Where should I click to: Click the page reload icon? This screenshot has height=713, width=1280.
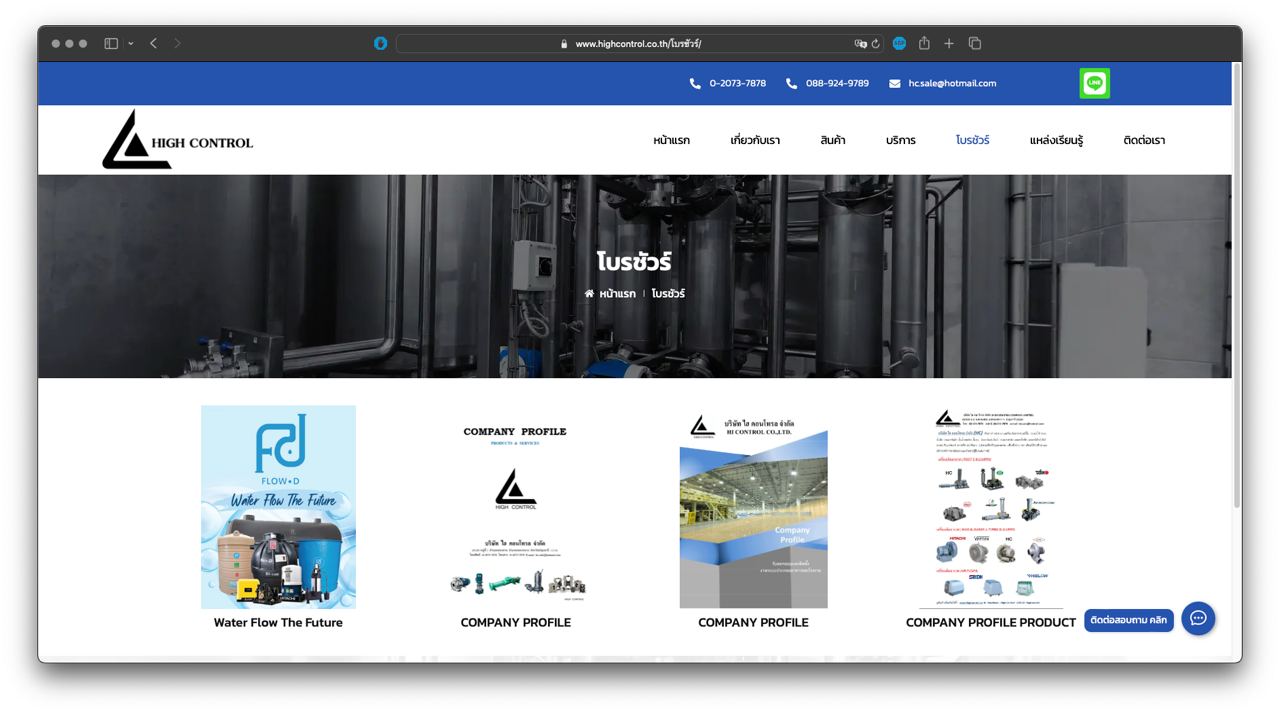click(x=876, y=44)
